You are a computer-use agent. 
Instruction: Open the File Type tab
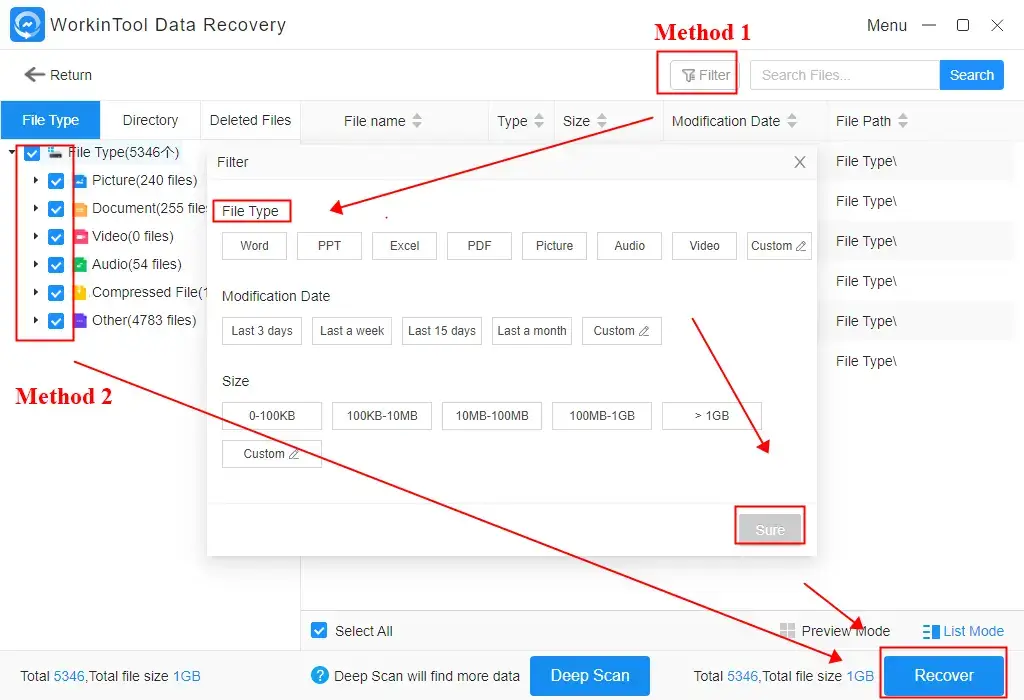pos(50,120)
